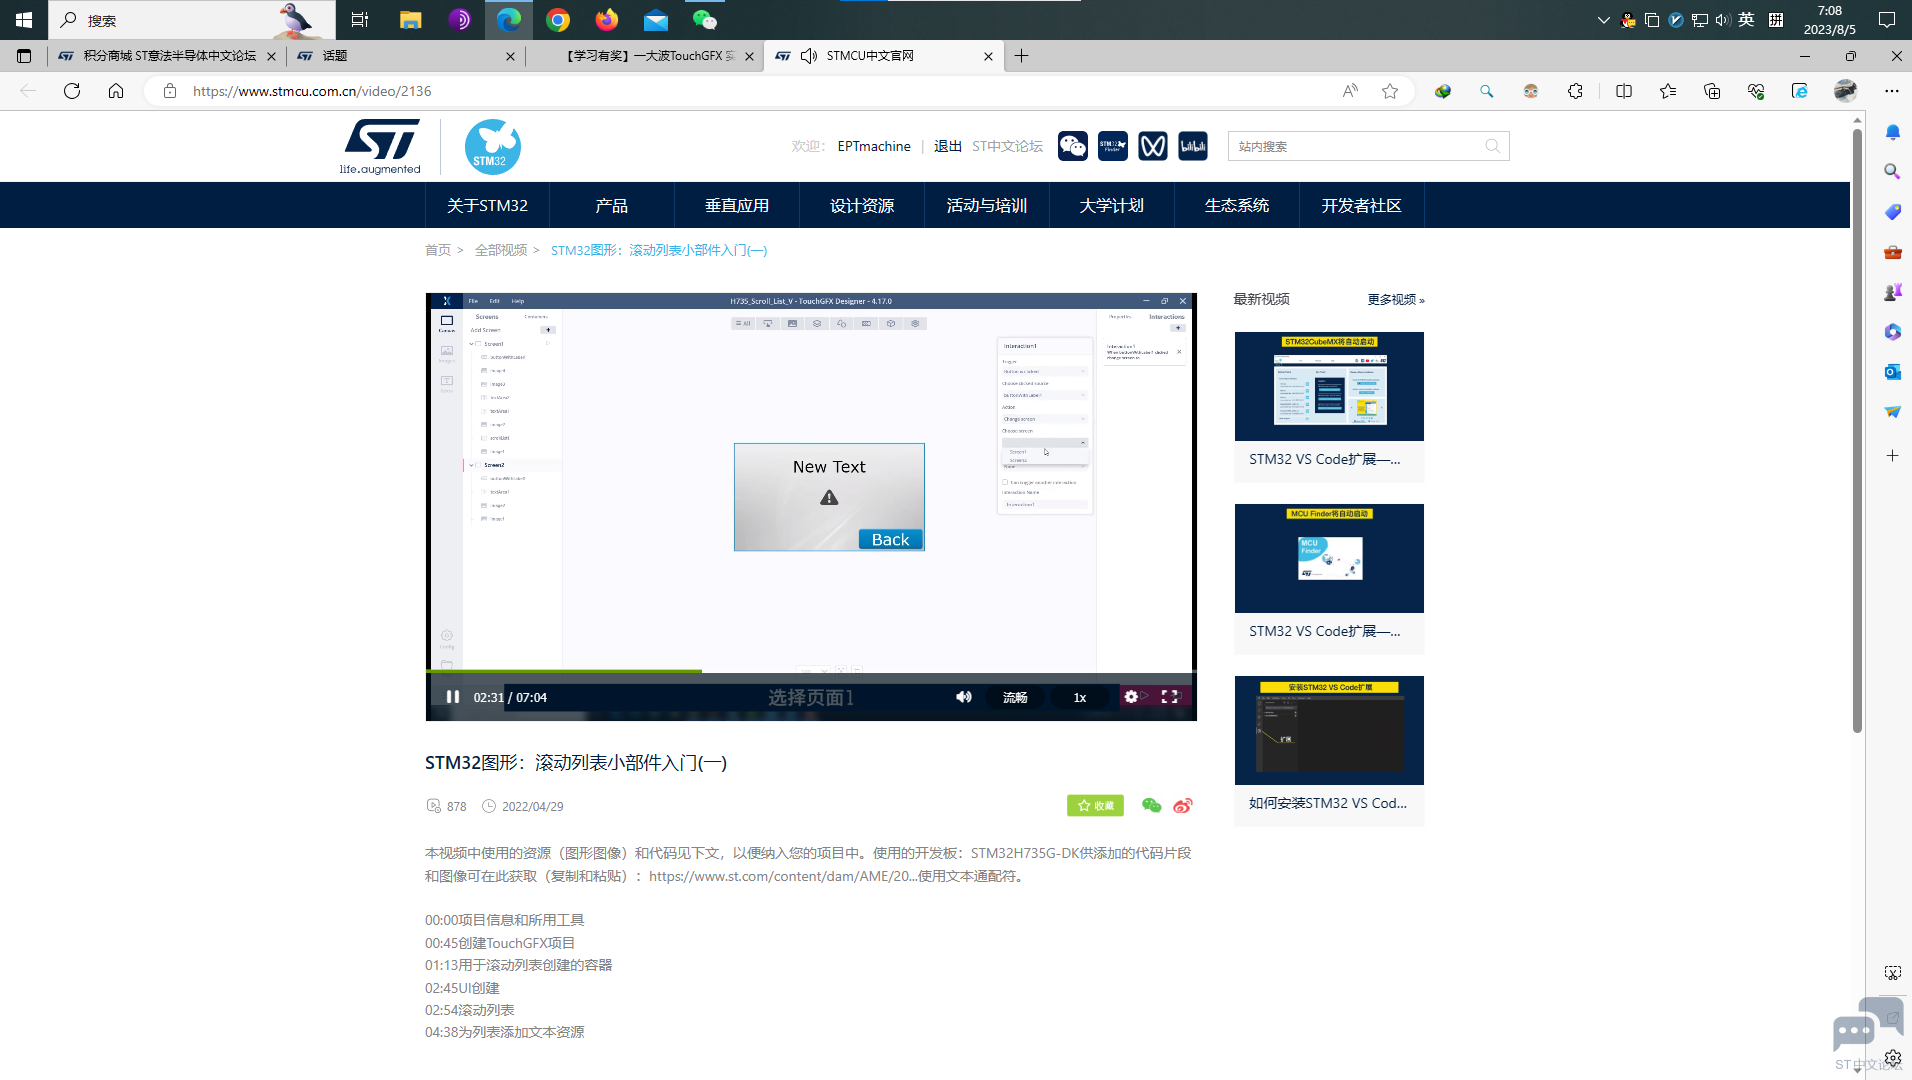Open the Windows Start menu
Screen dimensions: 1912x1080
(24, 20)
